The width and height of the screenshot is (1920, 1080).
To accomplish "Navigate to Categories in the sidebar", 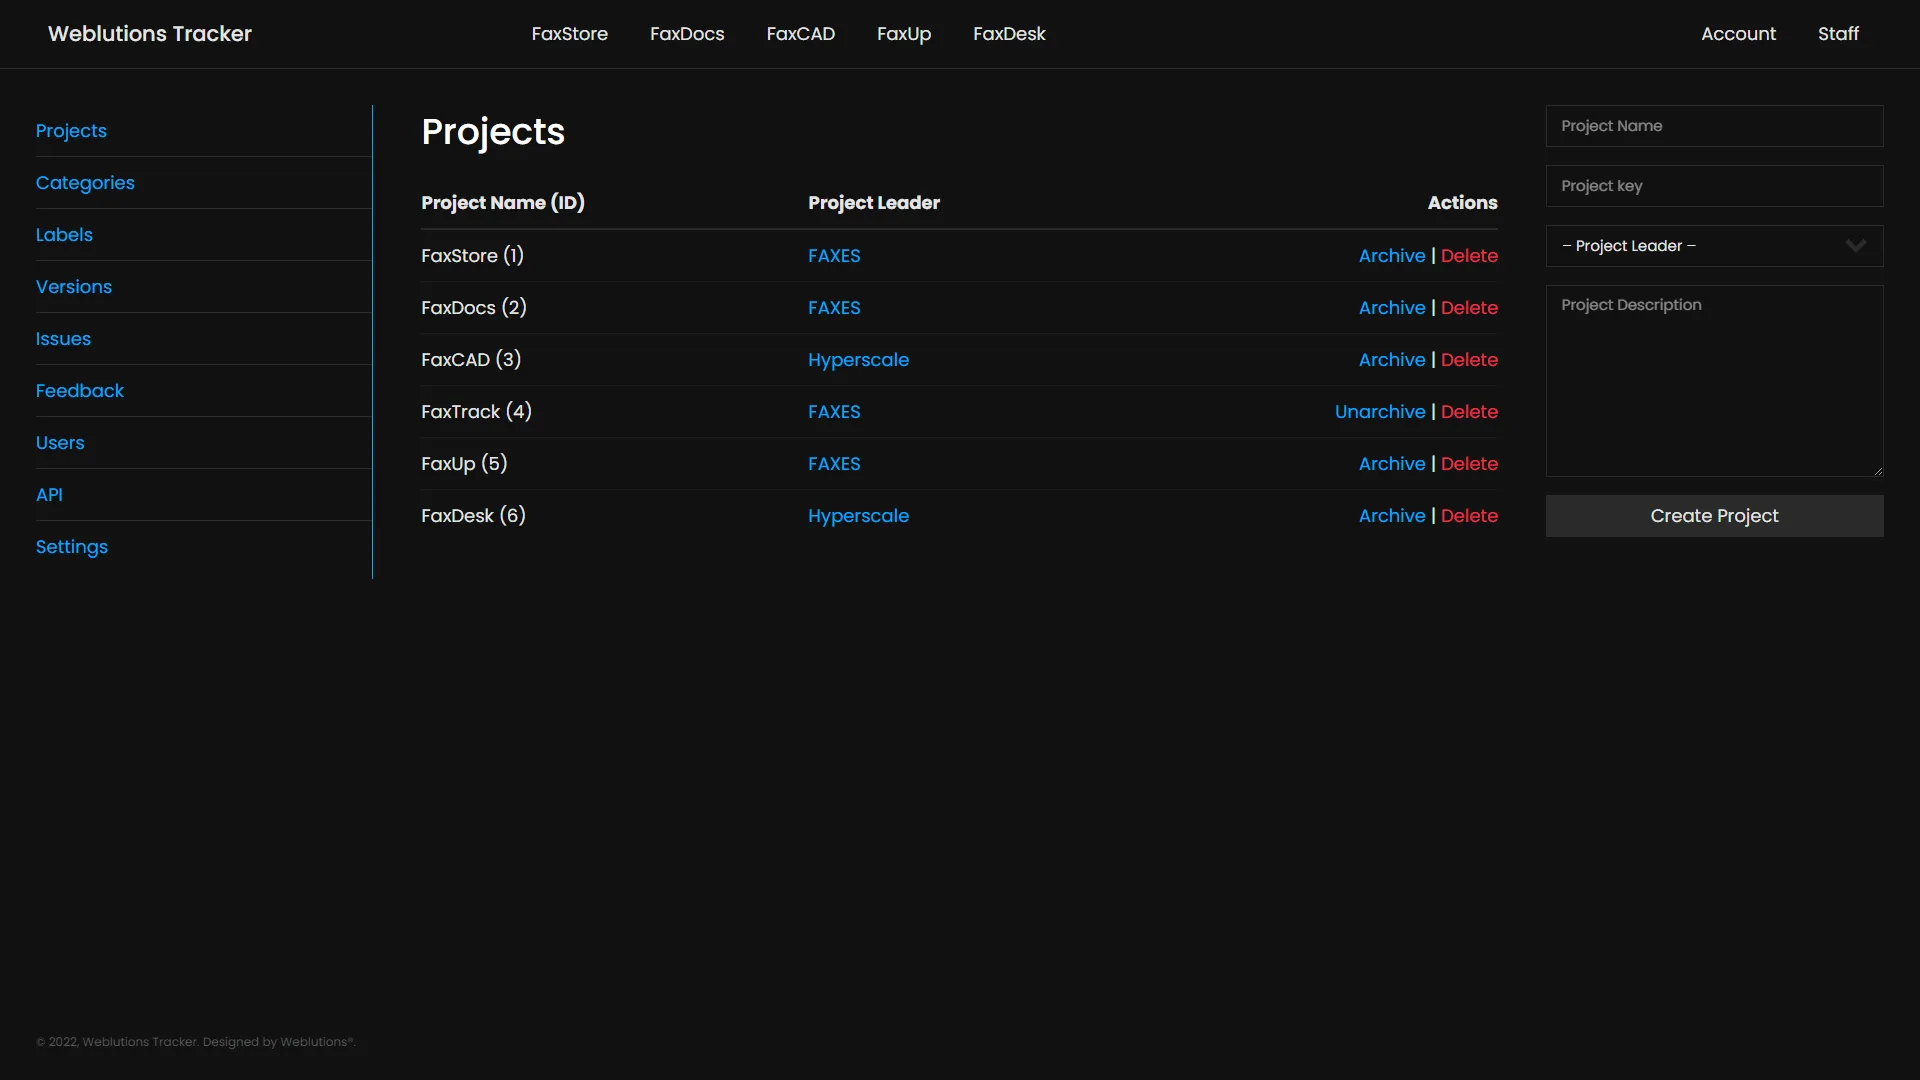I will [x=85, y=183].
